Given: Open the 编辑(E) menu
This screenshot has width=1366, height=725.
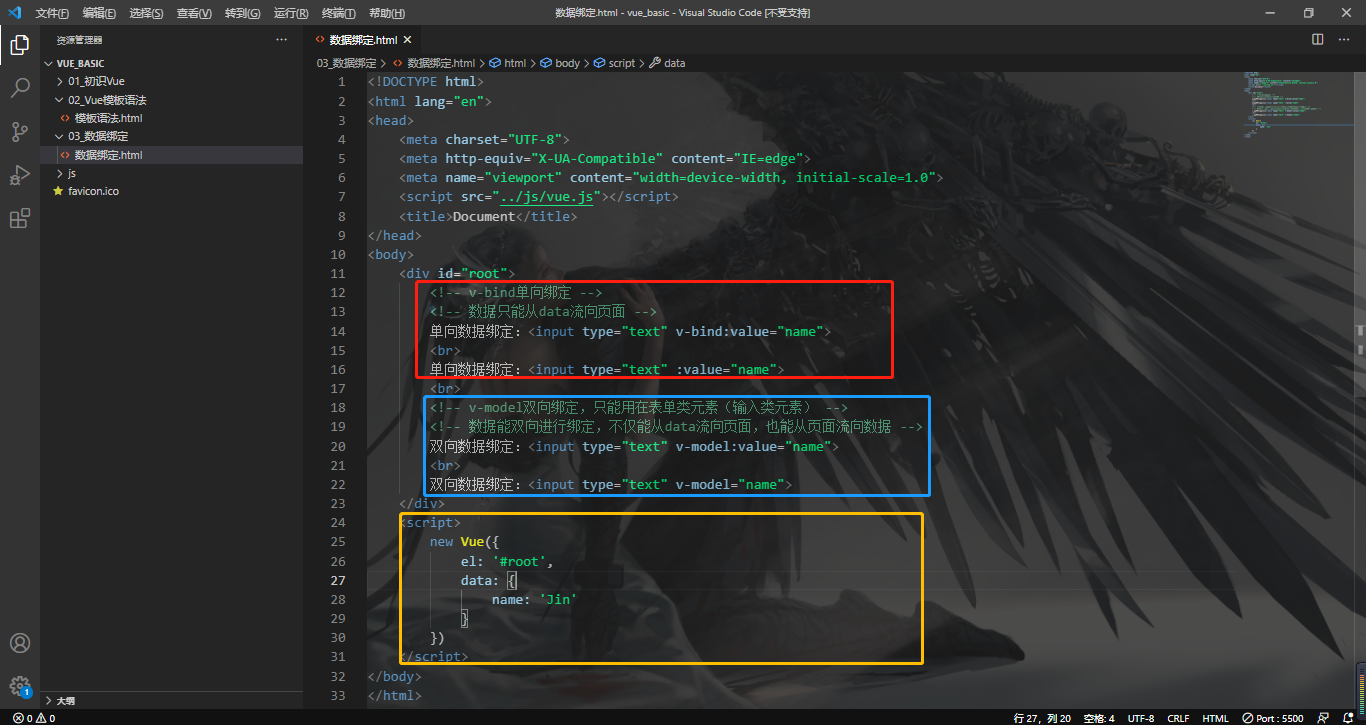Looking at the screenshot, I should 99,13.
